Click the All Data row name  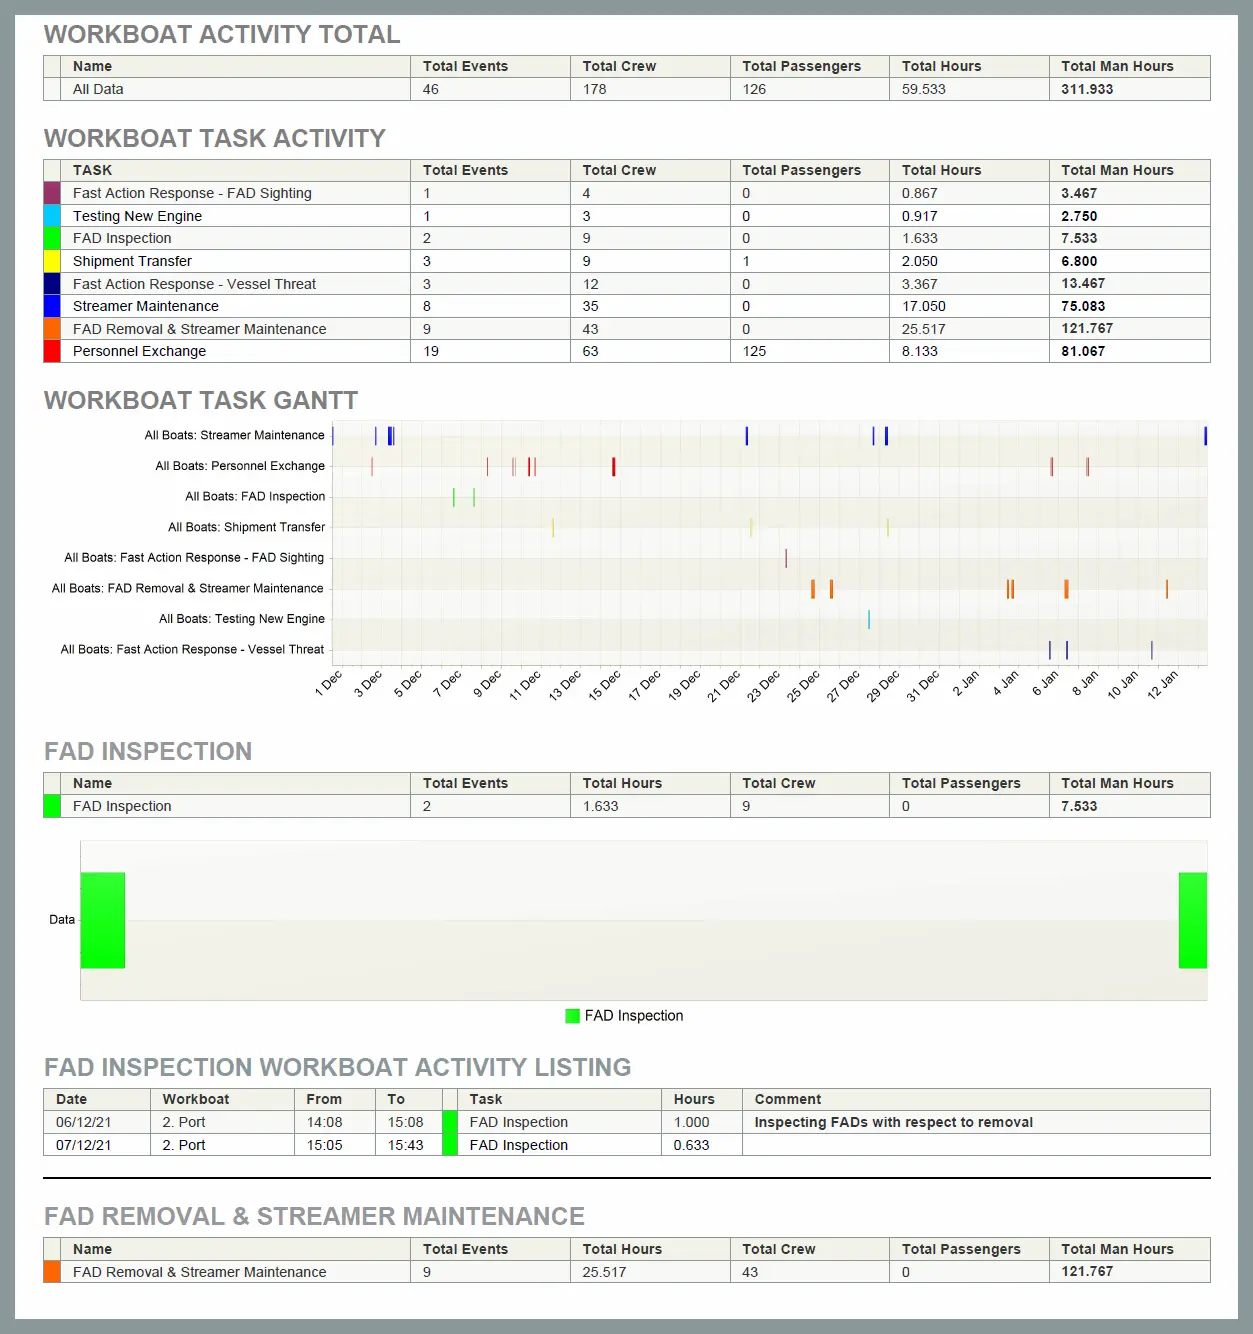(x=98, y=89)
